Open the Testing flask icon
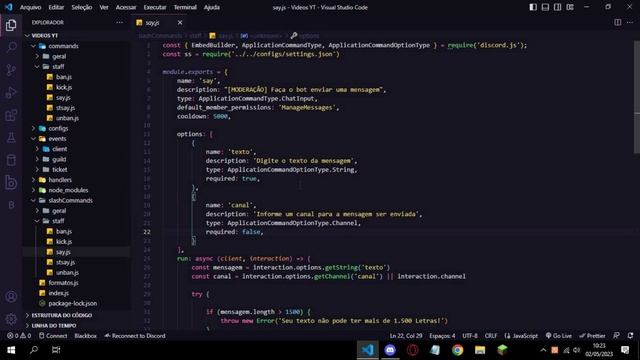640x360 pixels. pos(11,138)
